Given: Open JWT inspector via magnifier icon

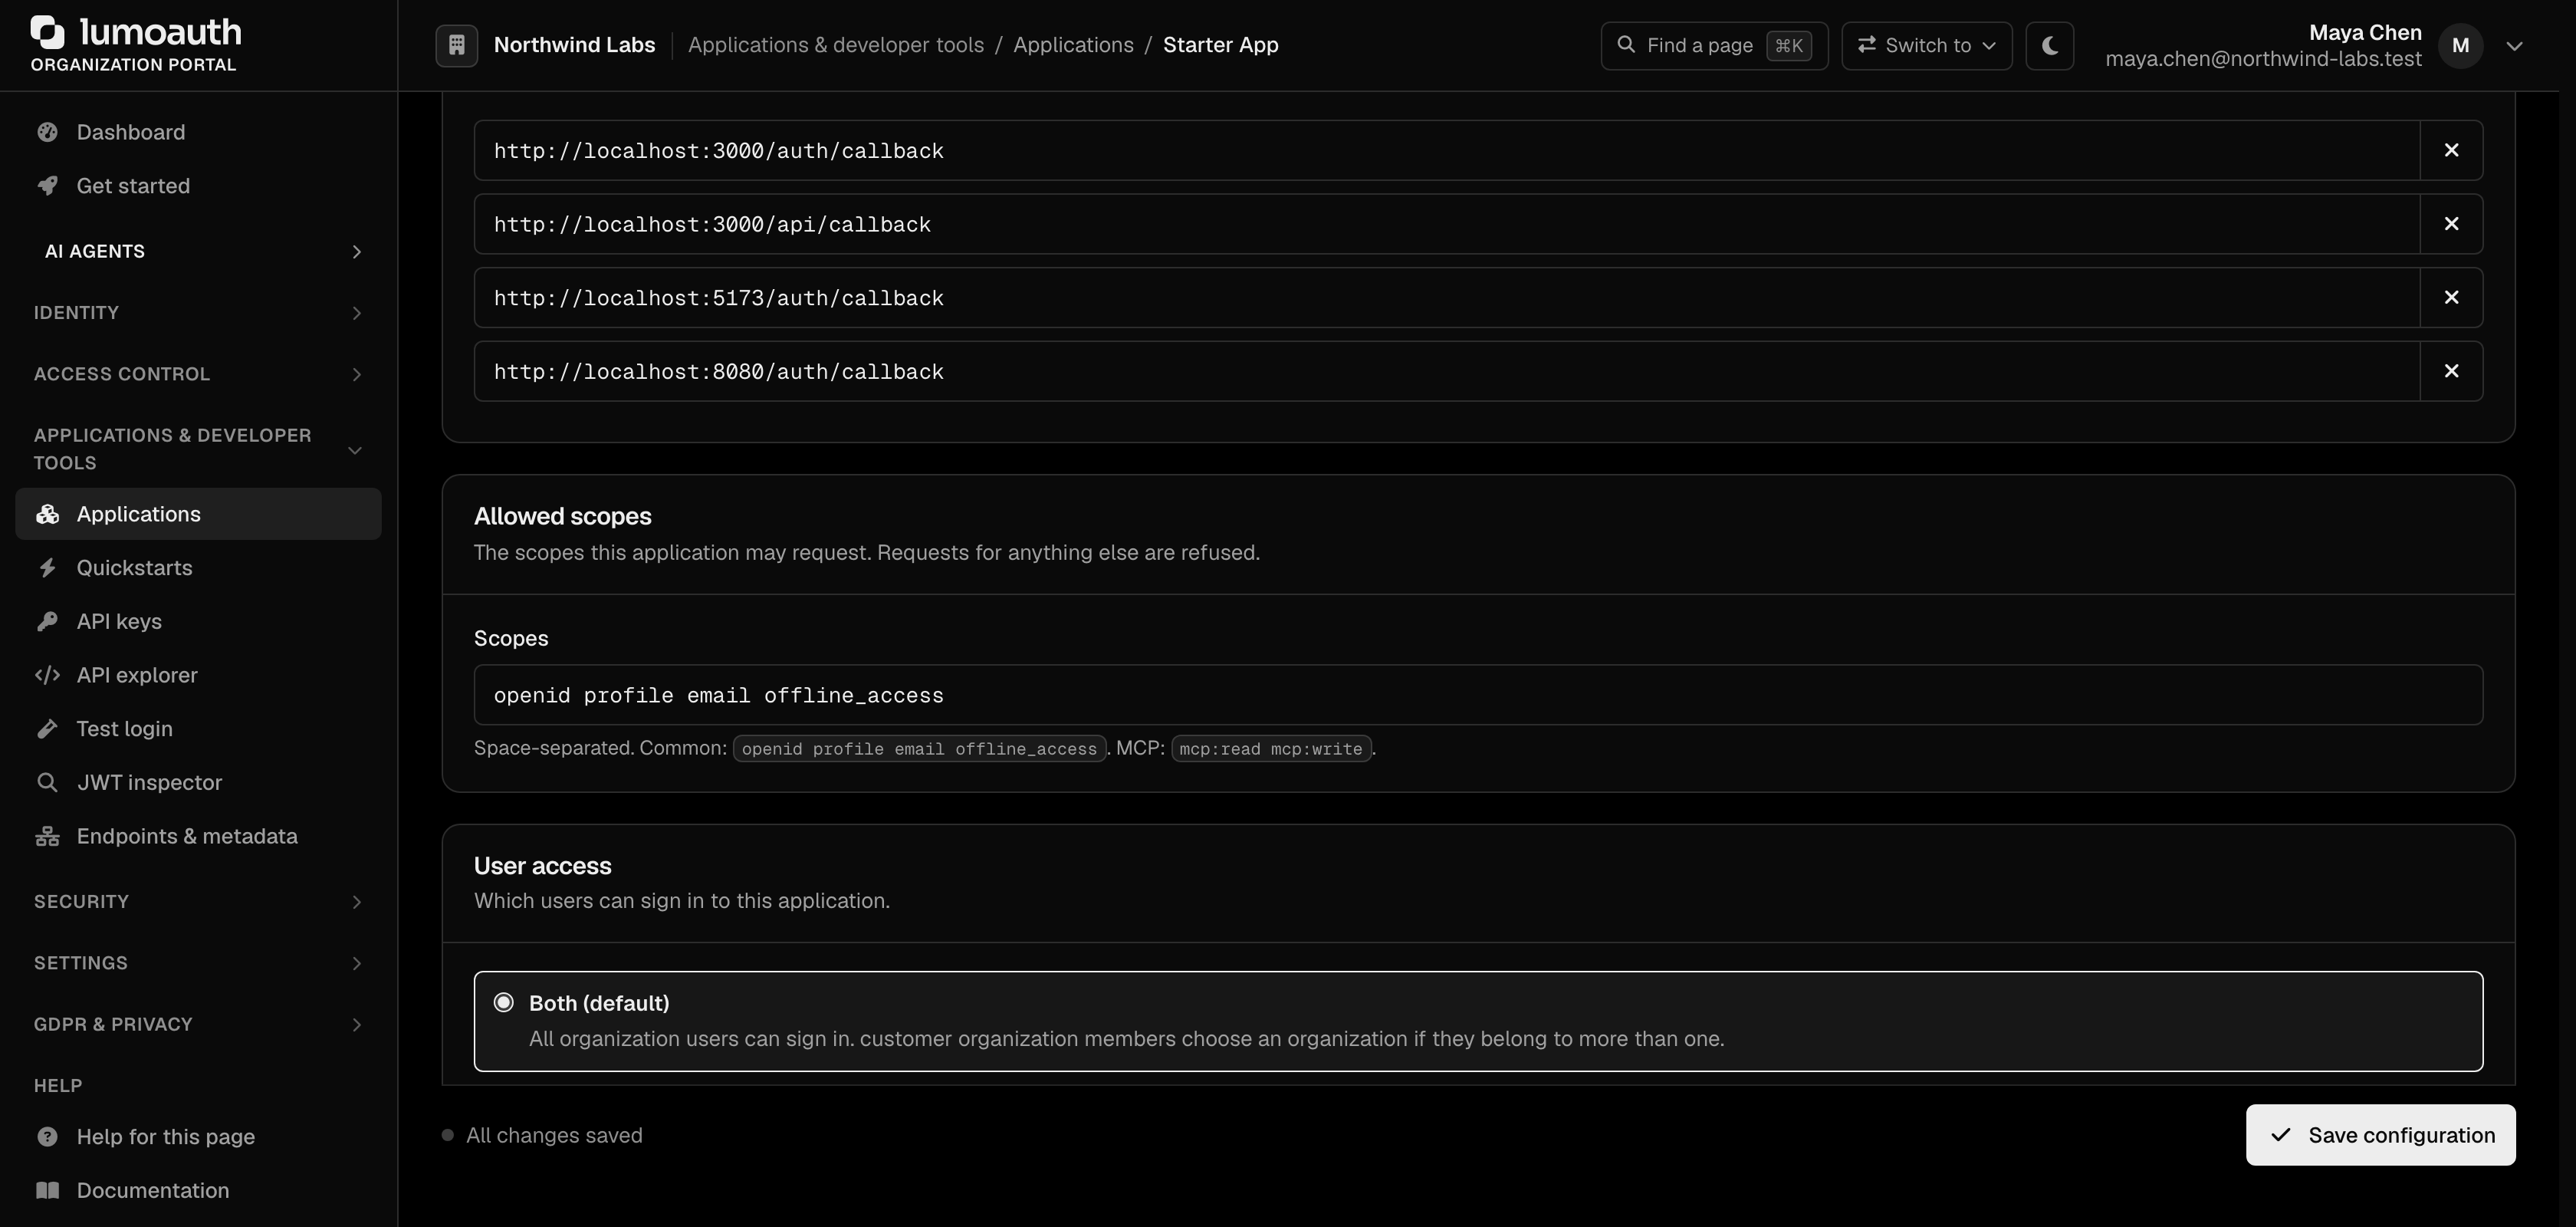Looking at the screenshot, I should (x=47, y=783).
